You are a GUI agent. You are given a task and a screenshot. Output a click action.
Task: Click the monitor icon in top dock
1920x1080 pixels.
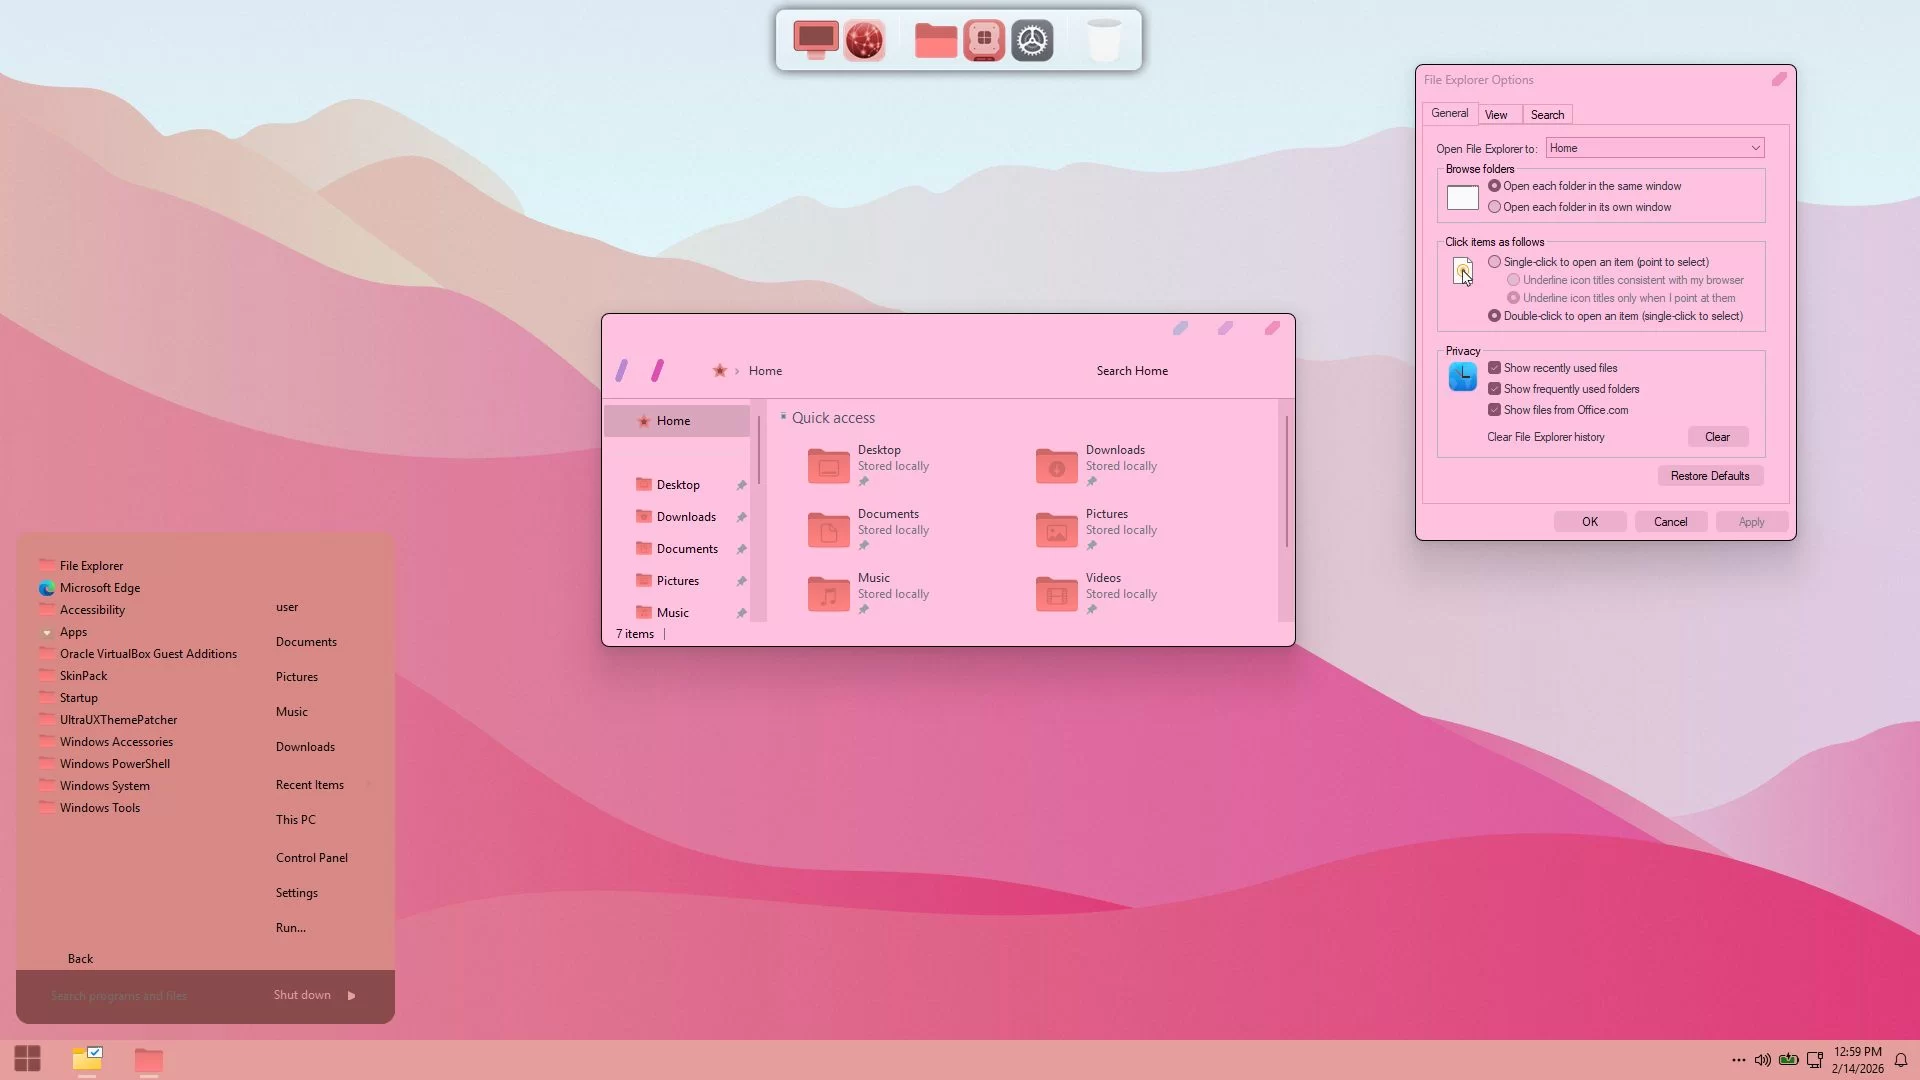click(x=815, y=40)
